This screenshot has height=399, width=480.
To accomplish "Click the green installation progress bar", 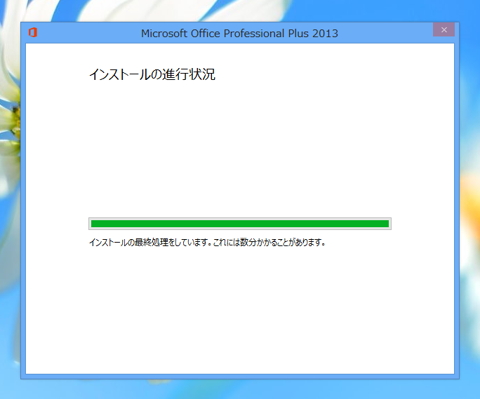I will 240,224.
